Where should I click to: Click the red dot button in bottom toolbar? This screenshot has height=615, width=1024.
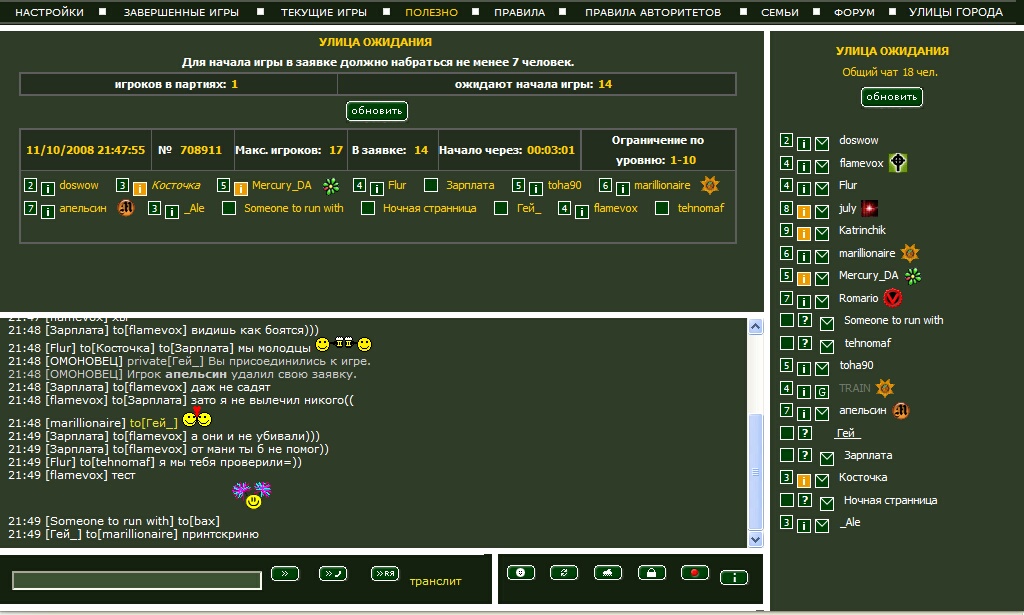[694, 573]
